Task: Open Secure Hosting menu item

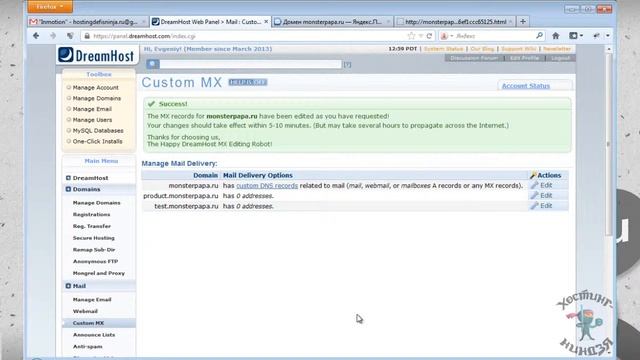Action: (93, 238)
